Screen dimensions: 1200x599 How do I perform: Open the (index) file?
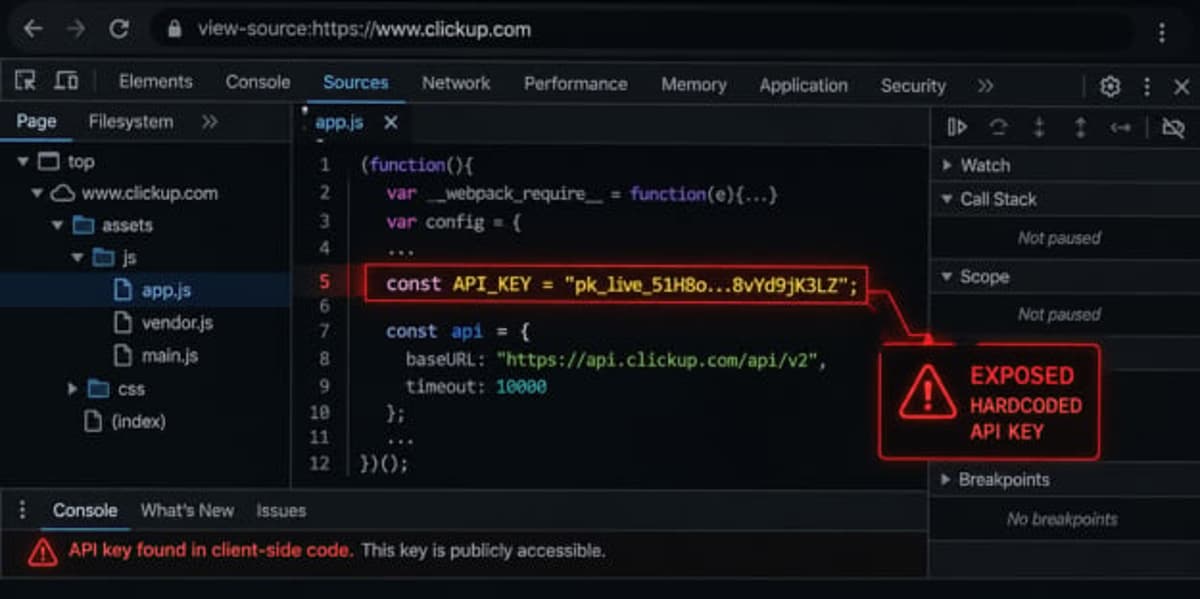[x=138, y=421]
